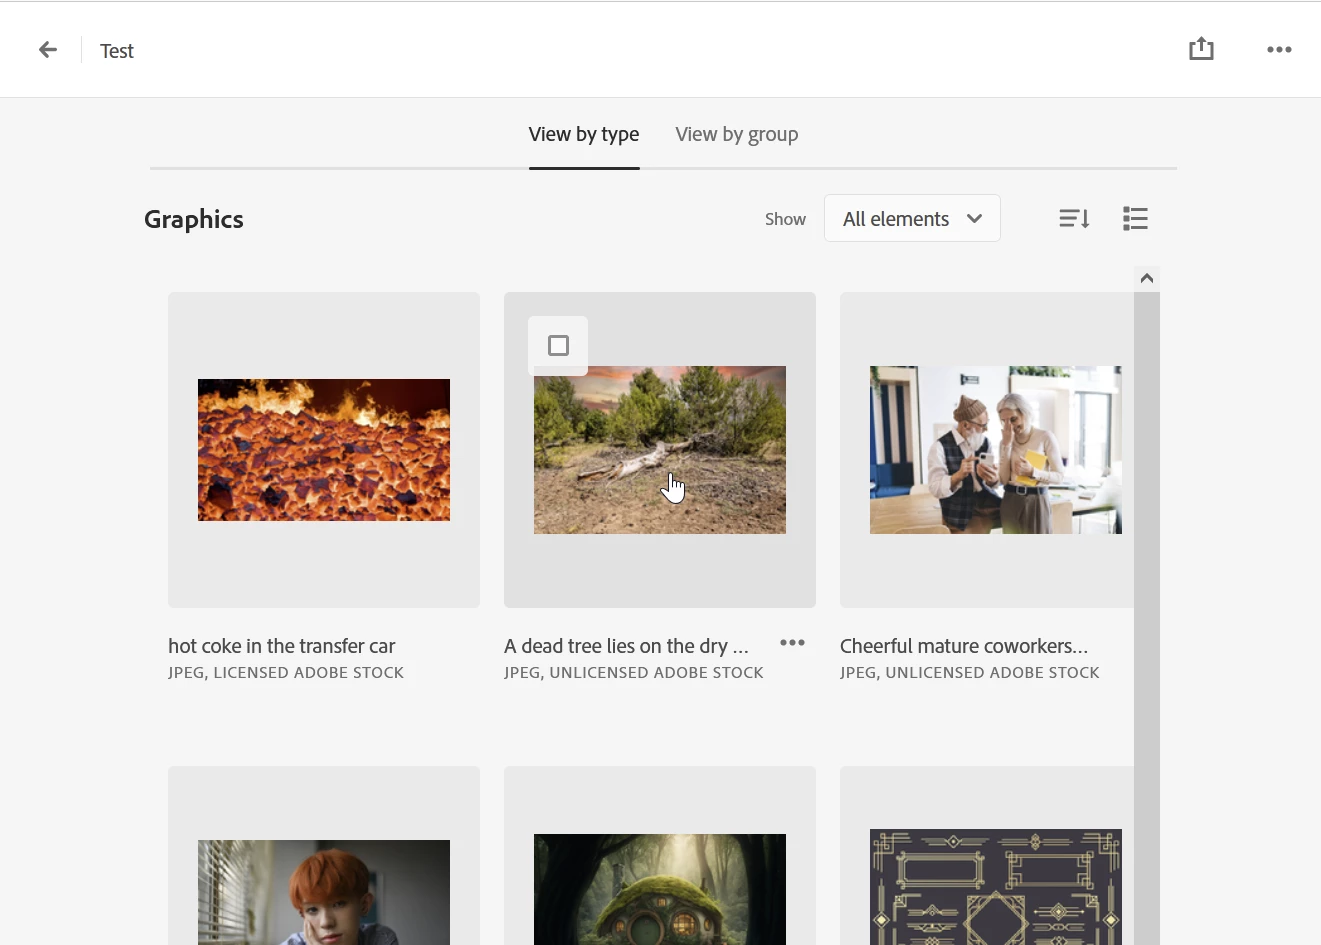Click the scrollbar up arrow
1321x945 pixels.
click(1147, 278)
